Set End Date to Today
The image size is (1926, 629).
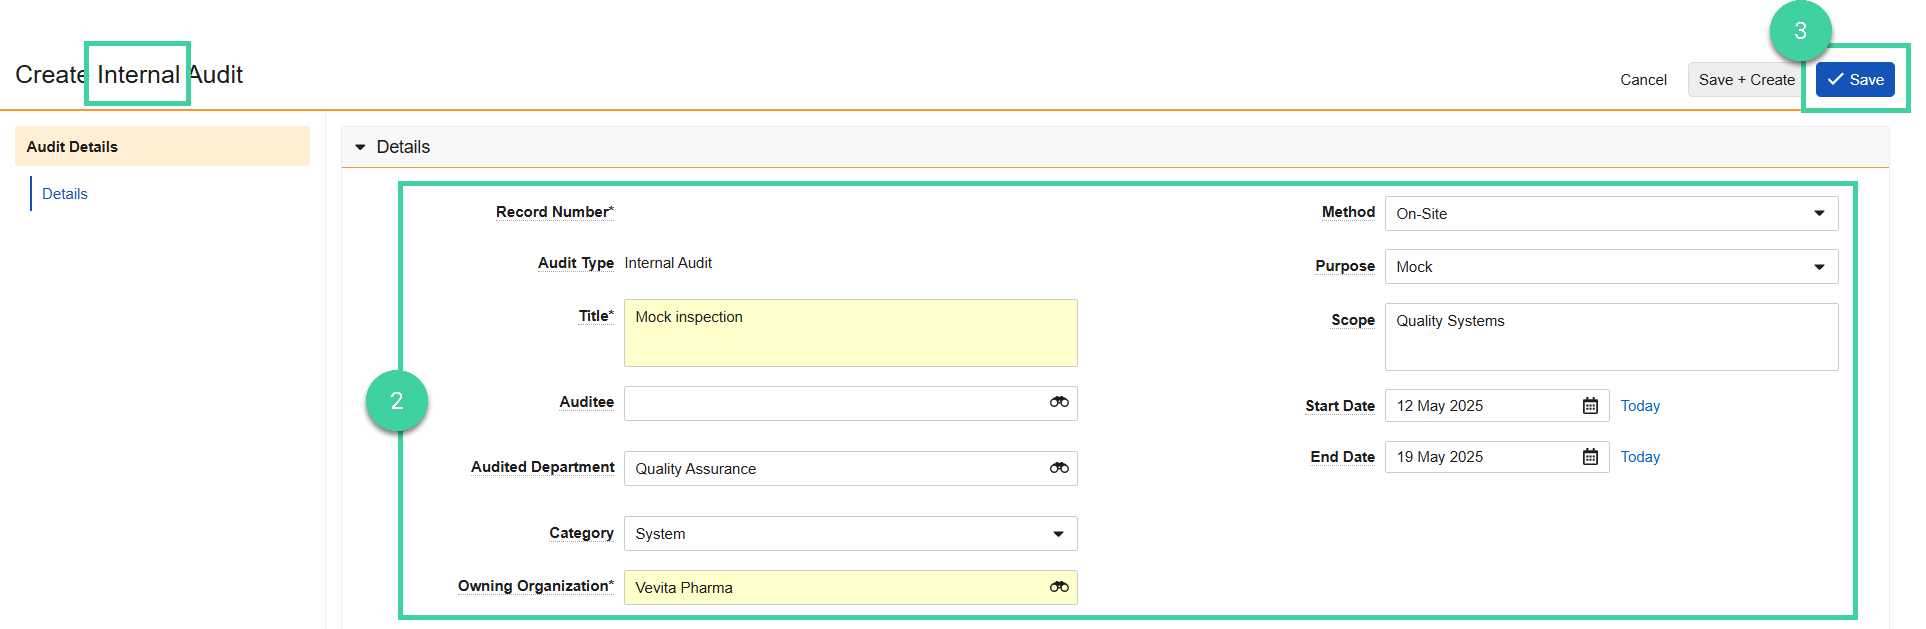pyautogui.click(x=1640, y=457)
